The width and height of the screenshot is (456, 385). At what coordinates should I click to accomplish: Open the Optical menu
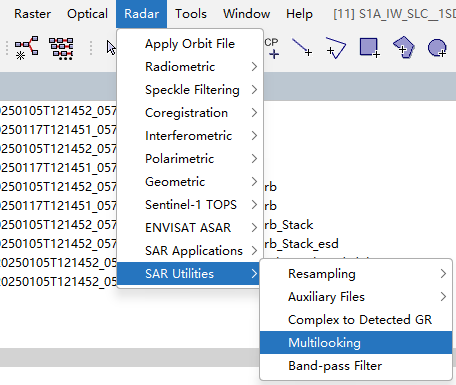pyautogui.click(x=87, y=14)
